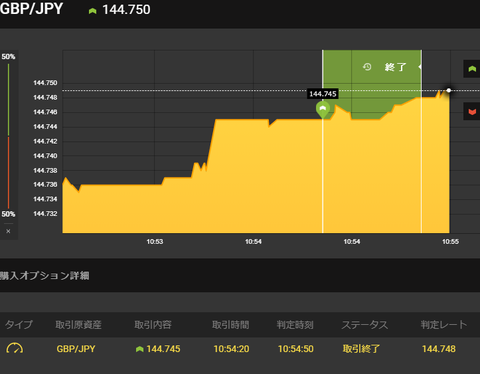This screenshot has height=374, width=480.
Task: Click the green arrow icon in trade row
Action: (140, 349)
